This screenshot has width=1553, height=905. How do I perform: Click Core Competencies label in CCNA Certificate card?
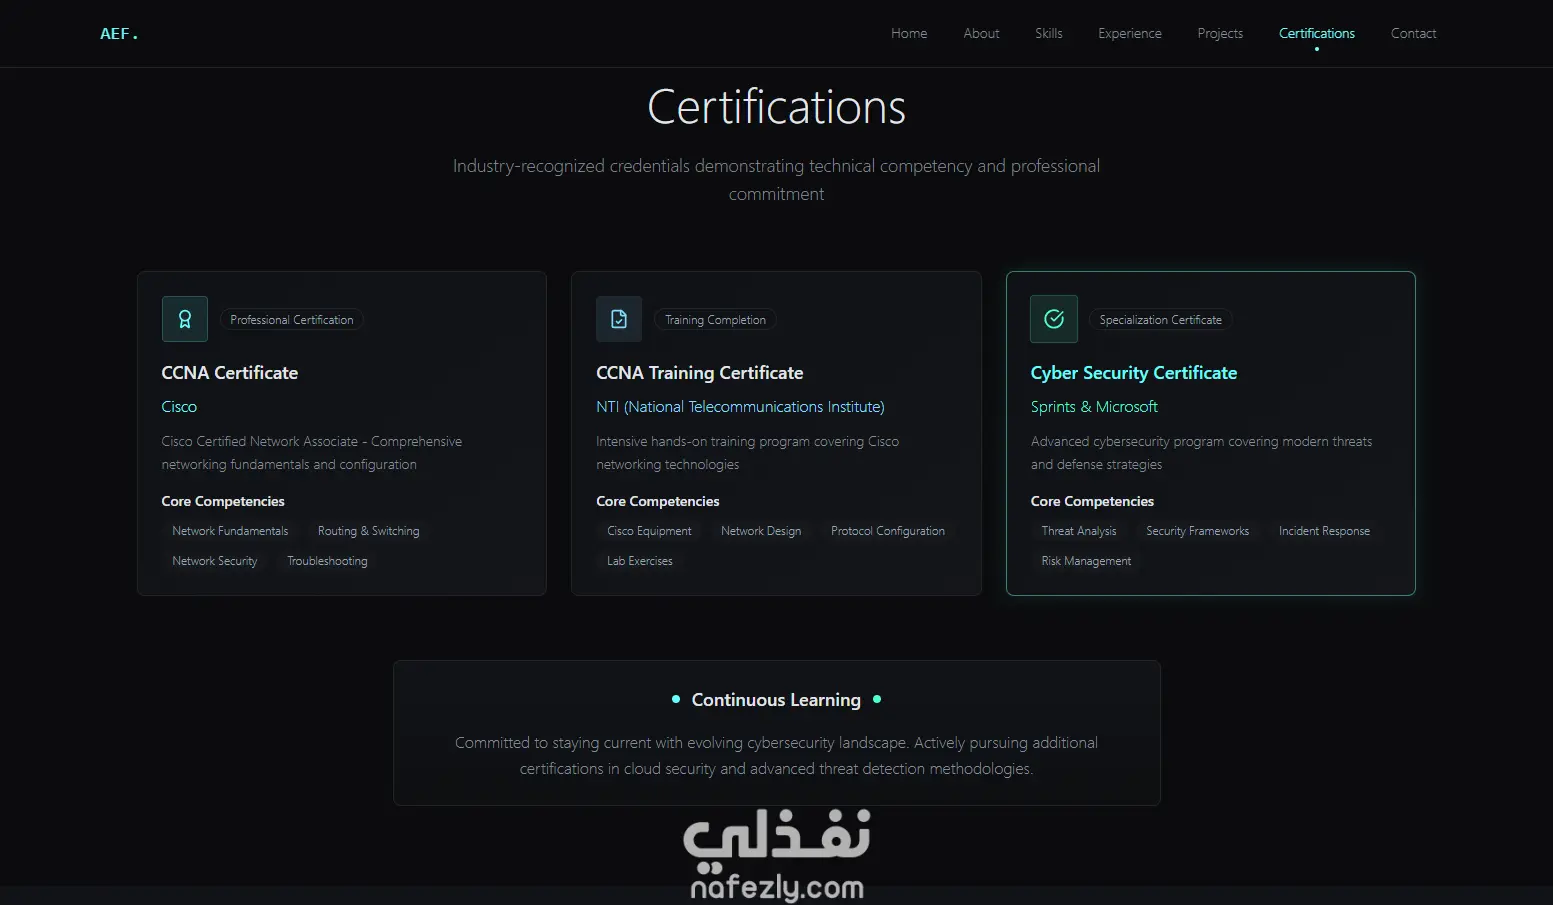[x=223, y=501]
